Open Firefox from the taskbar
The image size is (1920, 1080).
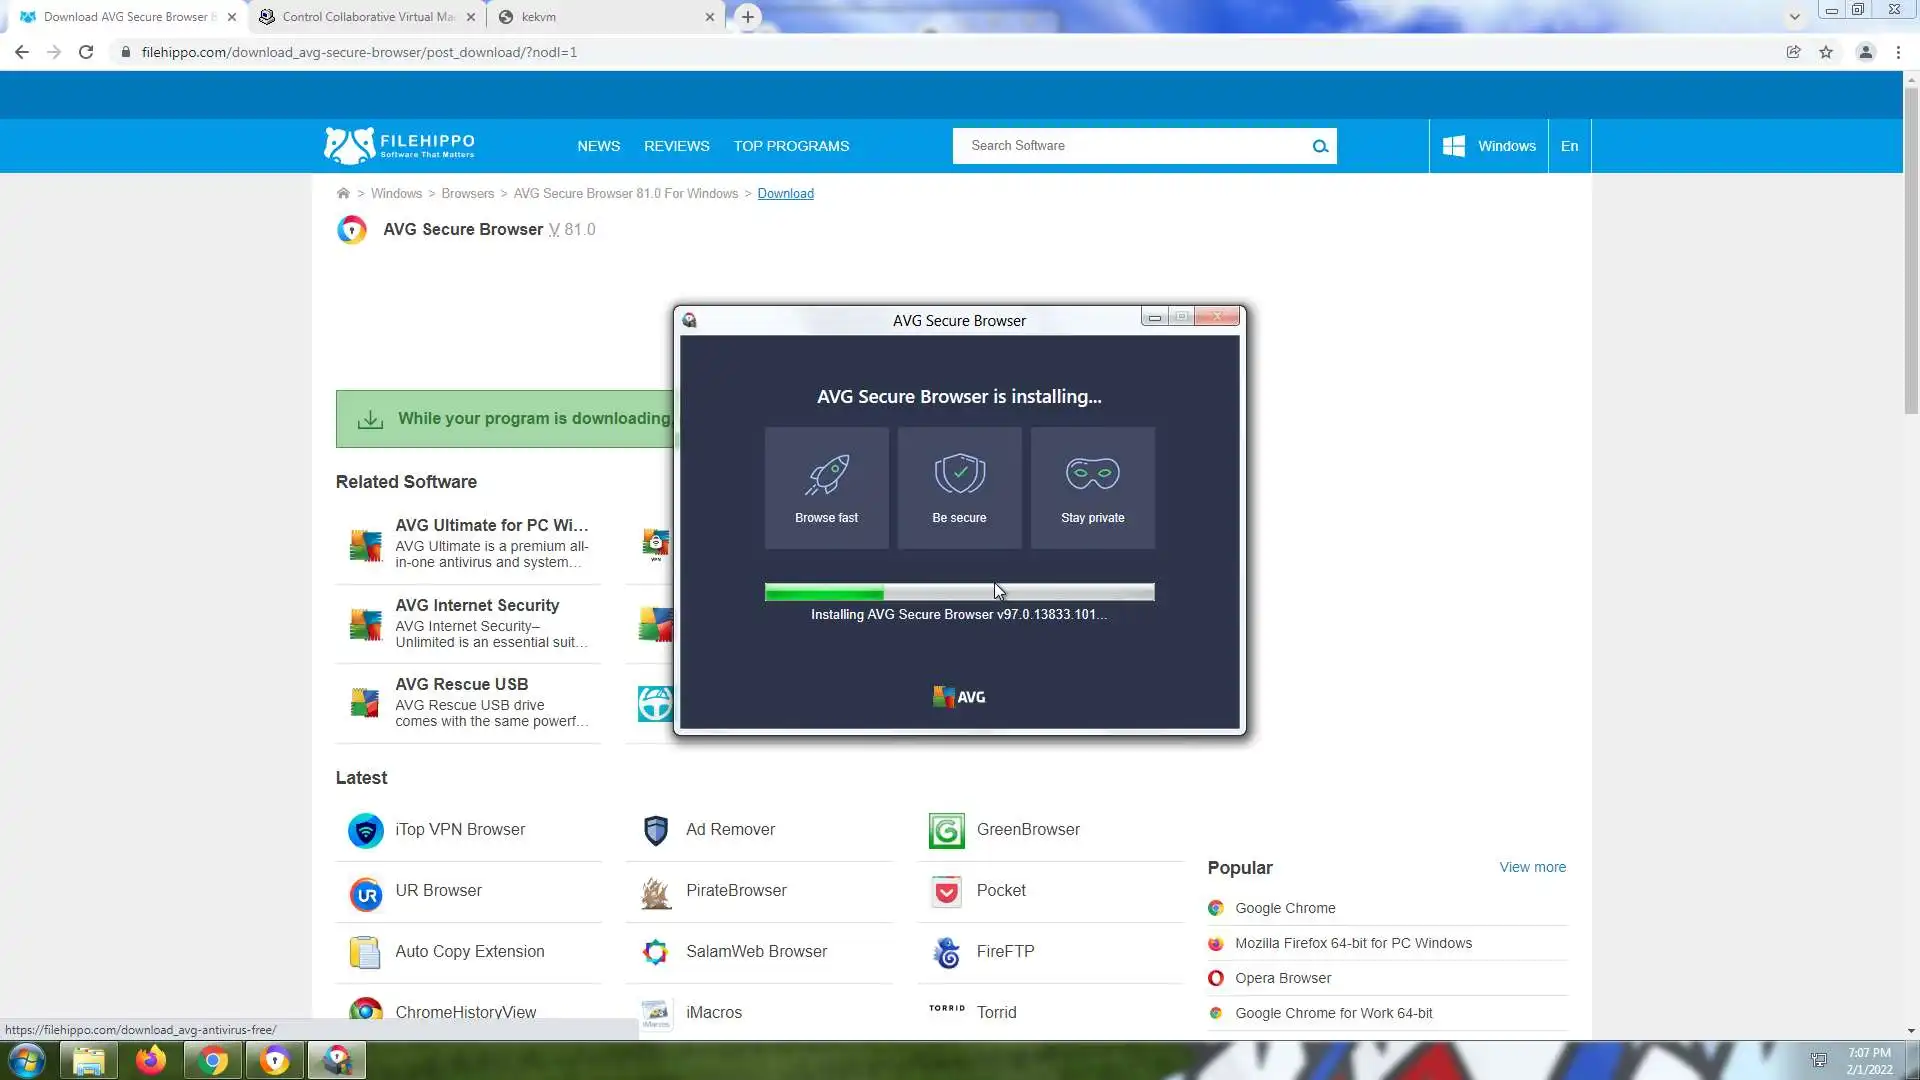(151, 1059)
